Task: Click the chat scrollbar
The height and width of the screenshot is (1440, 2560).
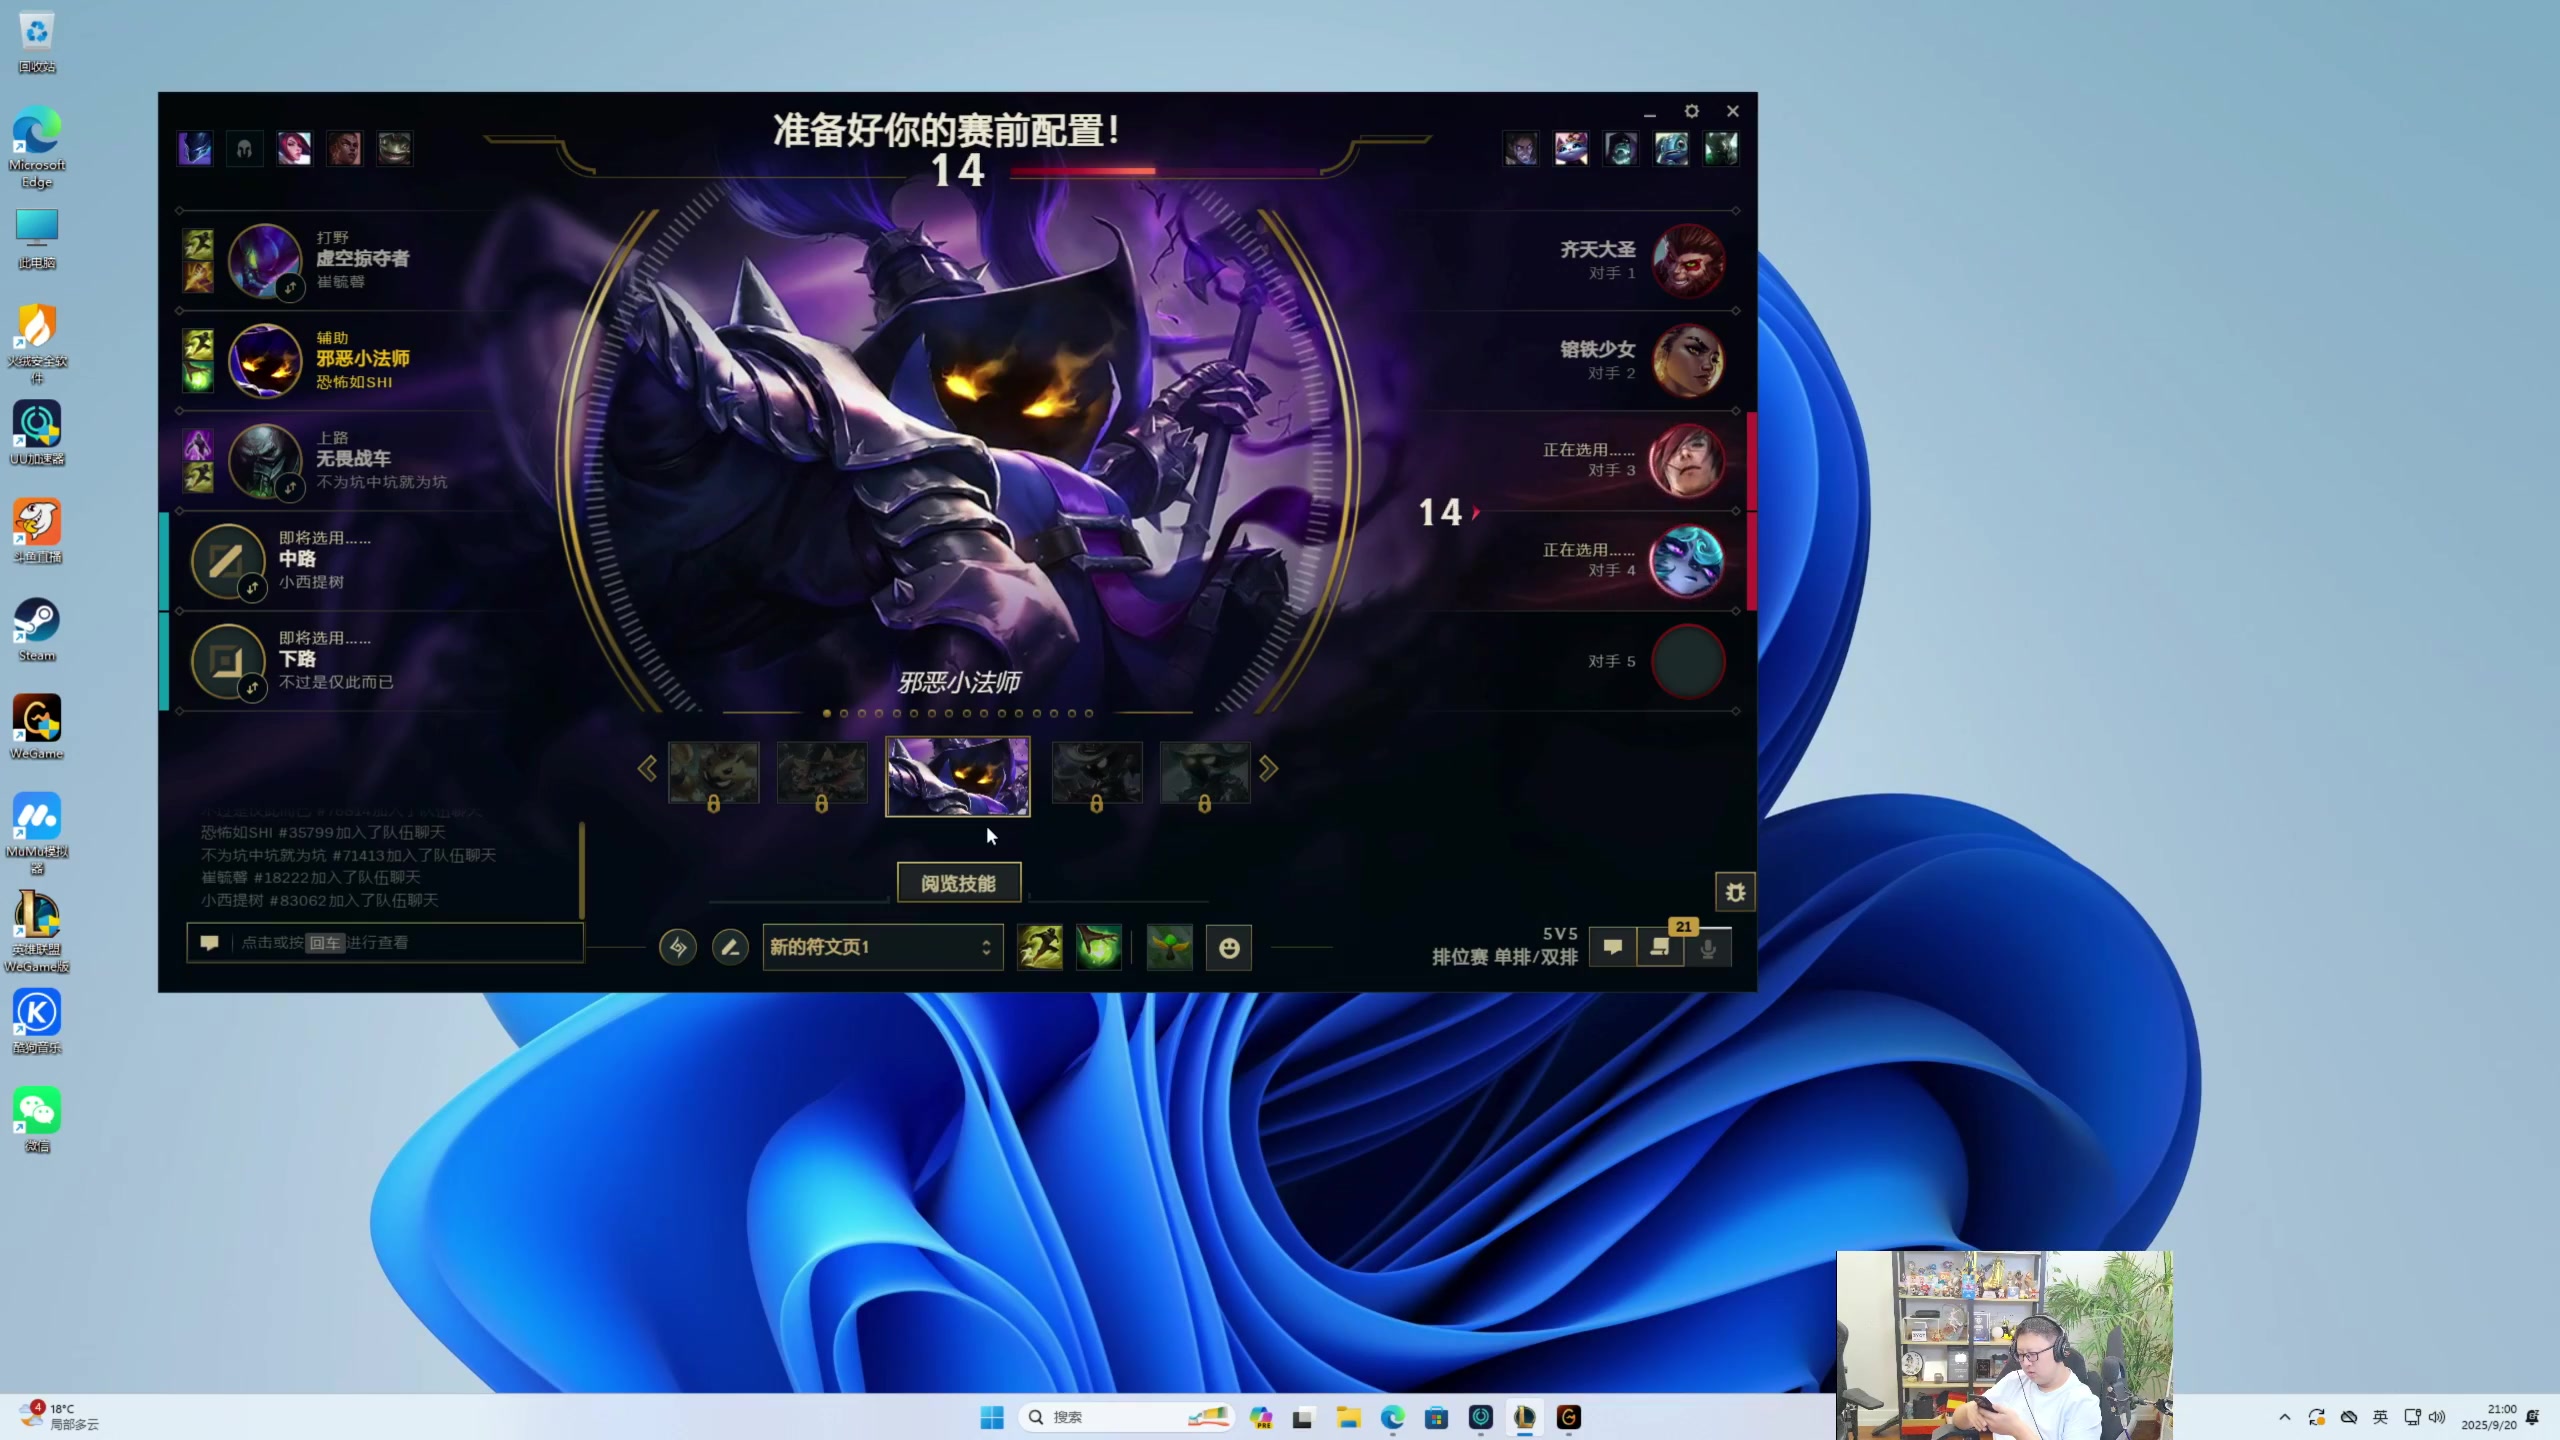Action: click(581, 870)
